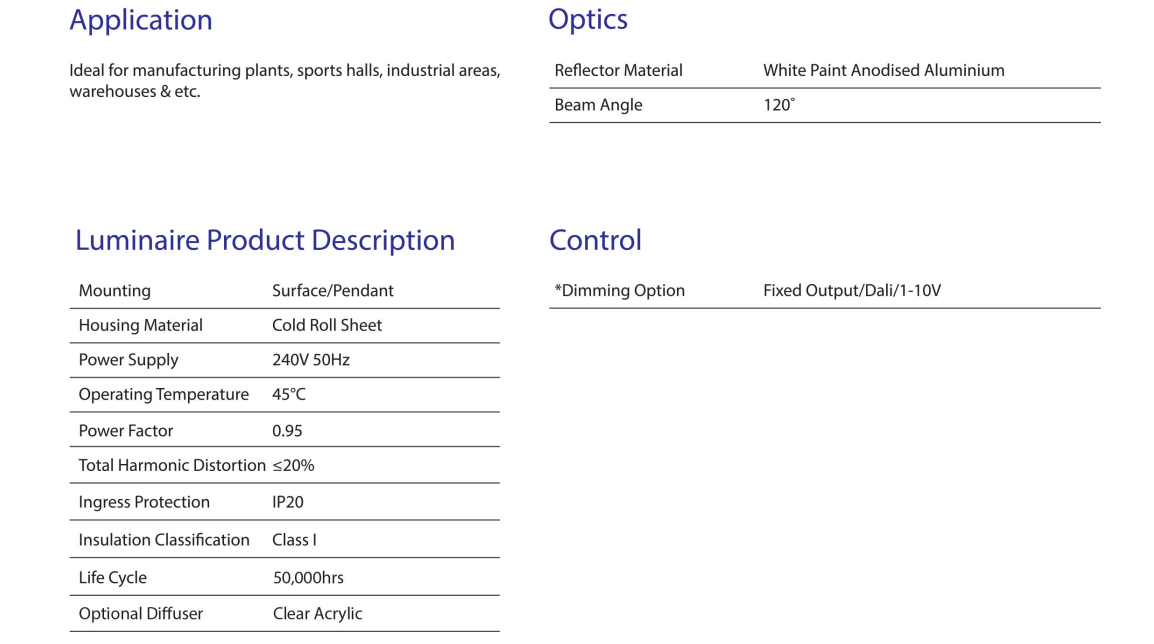Select the Beam Angle label
The height and width of the screenshot is (644, 1154).
tap(598, 105)
